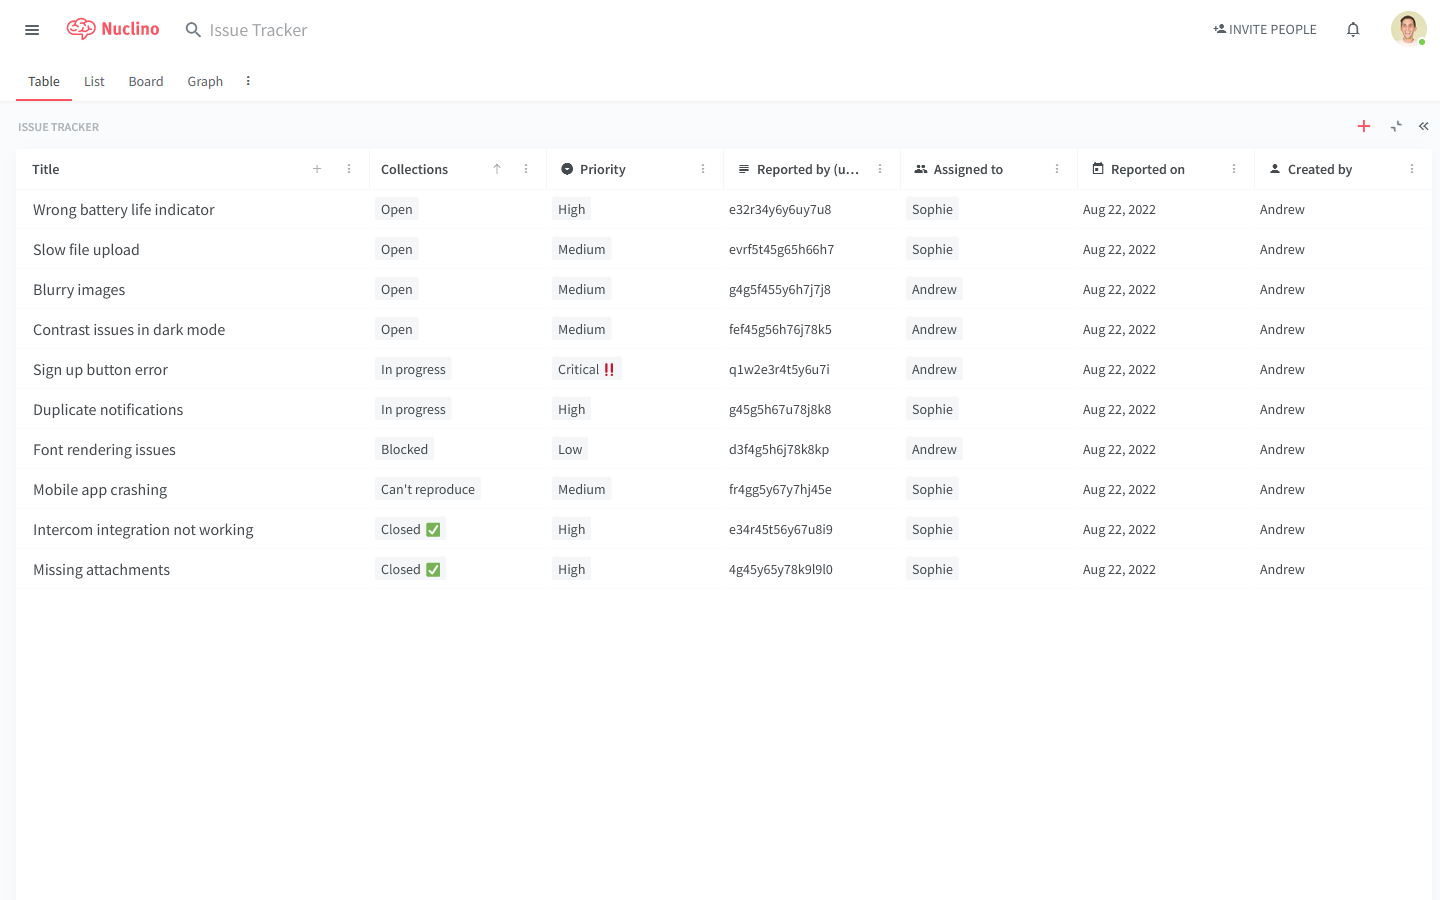Click the Priority column header icon
The width and height of the screenshot is (1440, 900).
point(567,169)
